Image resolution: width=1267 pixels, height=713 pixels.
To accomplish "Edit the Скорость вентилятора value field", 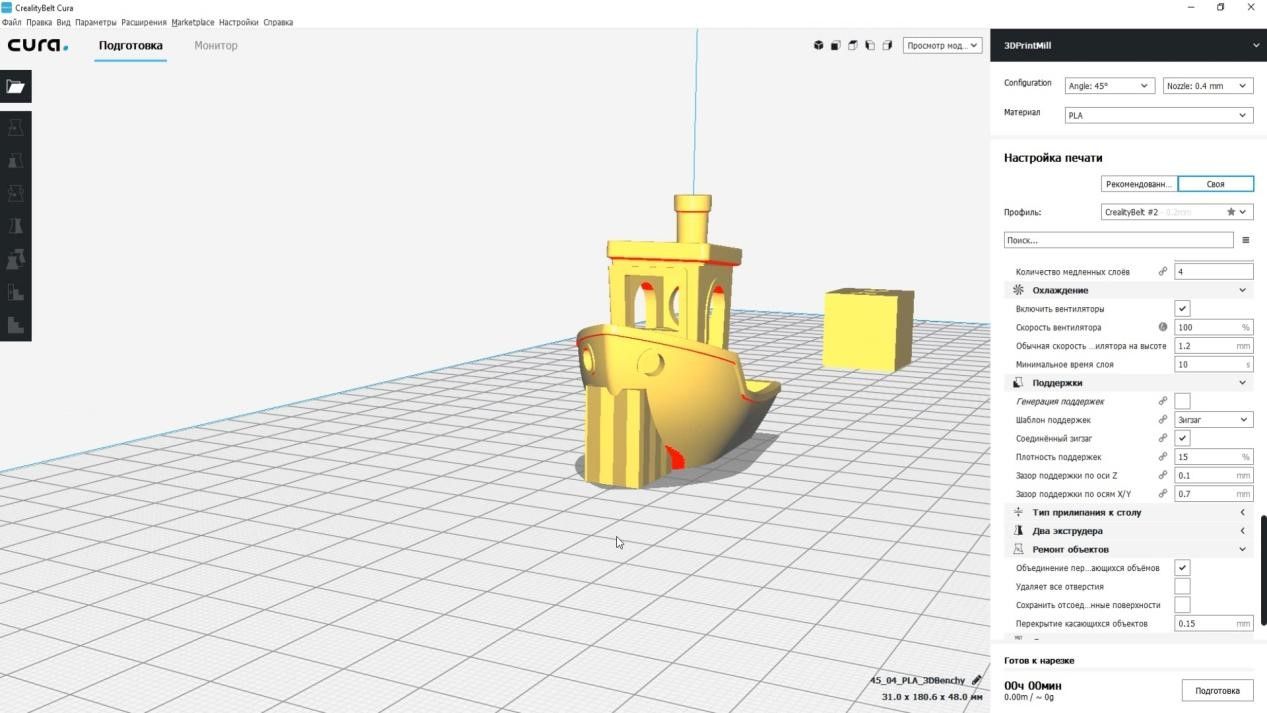I will [x=1213, y=327].
